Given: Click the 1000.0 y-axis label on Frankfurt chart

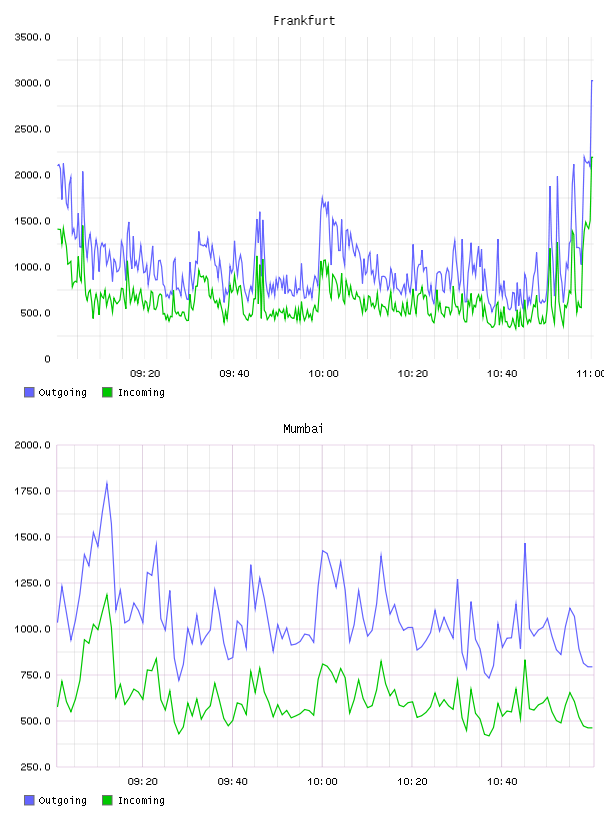Looking at the screenshot, I should 32,267.
